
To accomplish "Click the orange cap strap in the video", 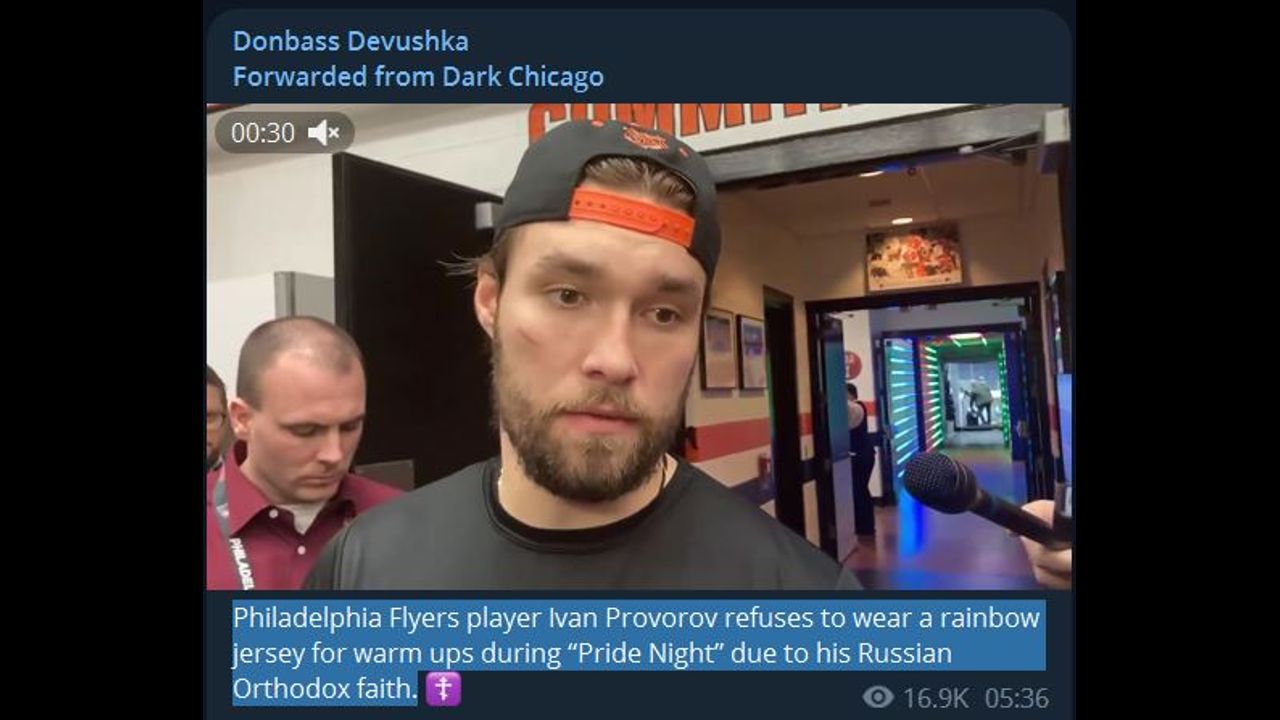I will (632, 216).
